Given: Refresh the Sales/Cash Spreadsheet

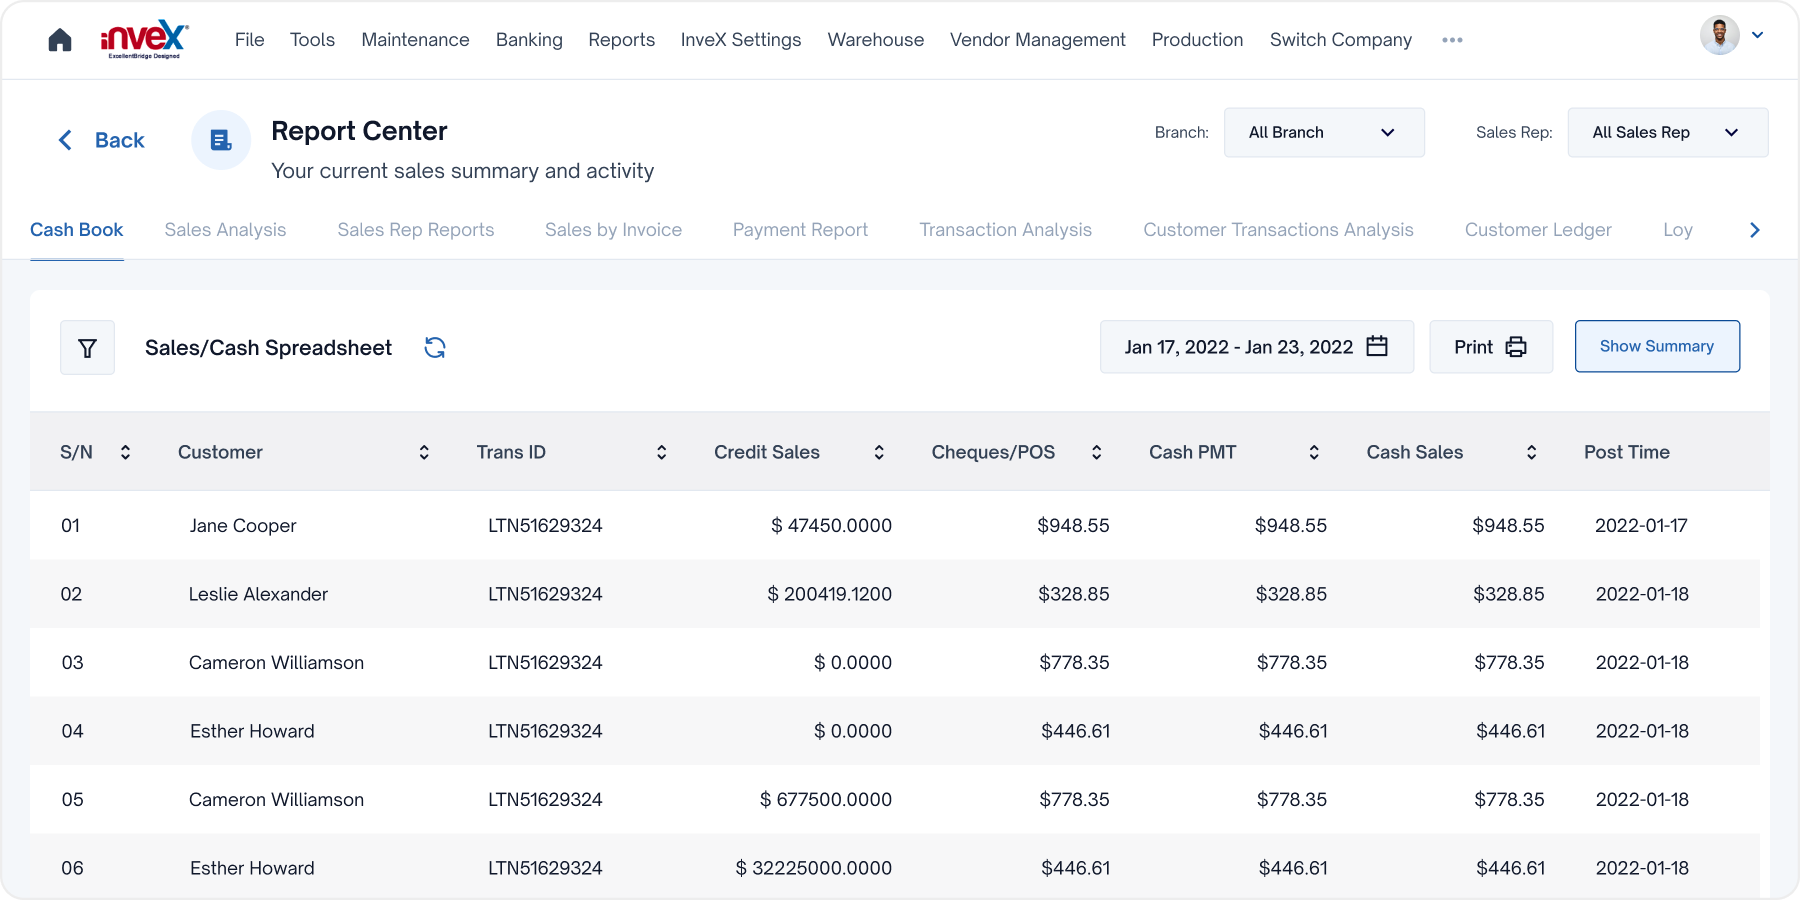Looking at the screenshot, I should coord(435,348).
